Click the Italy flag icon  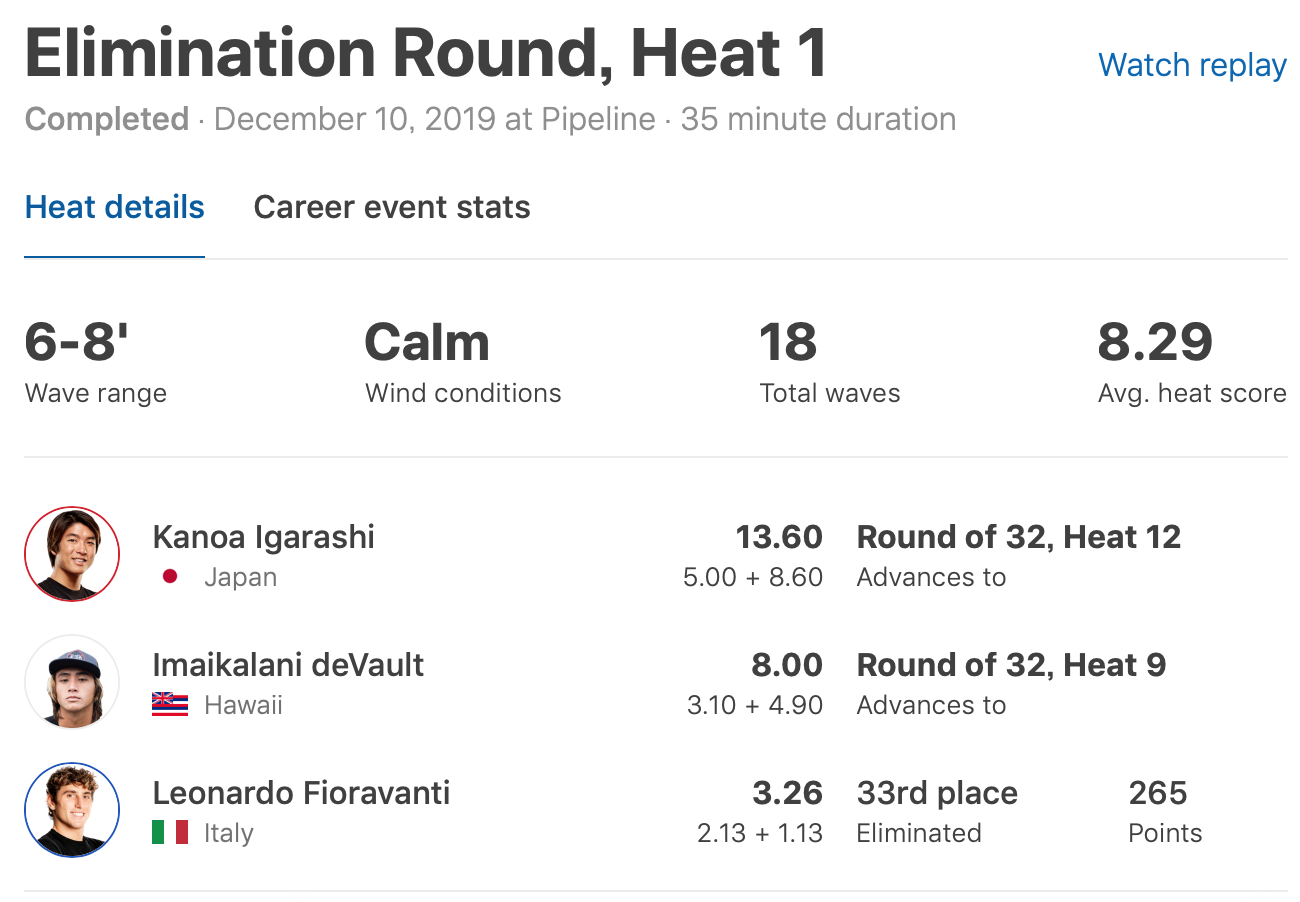pos(170,833)
